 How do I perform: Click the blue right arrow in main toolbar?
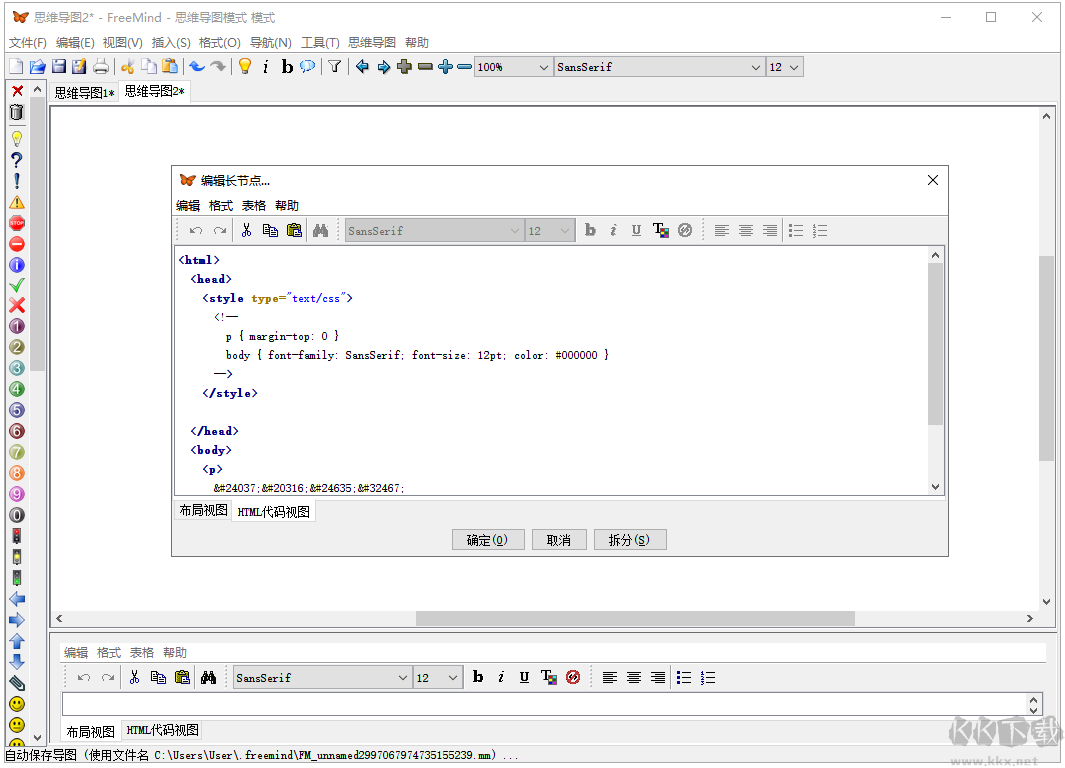[x=384, y=67]
